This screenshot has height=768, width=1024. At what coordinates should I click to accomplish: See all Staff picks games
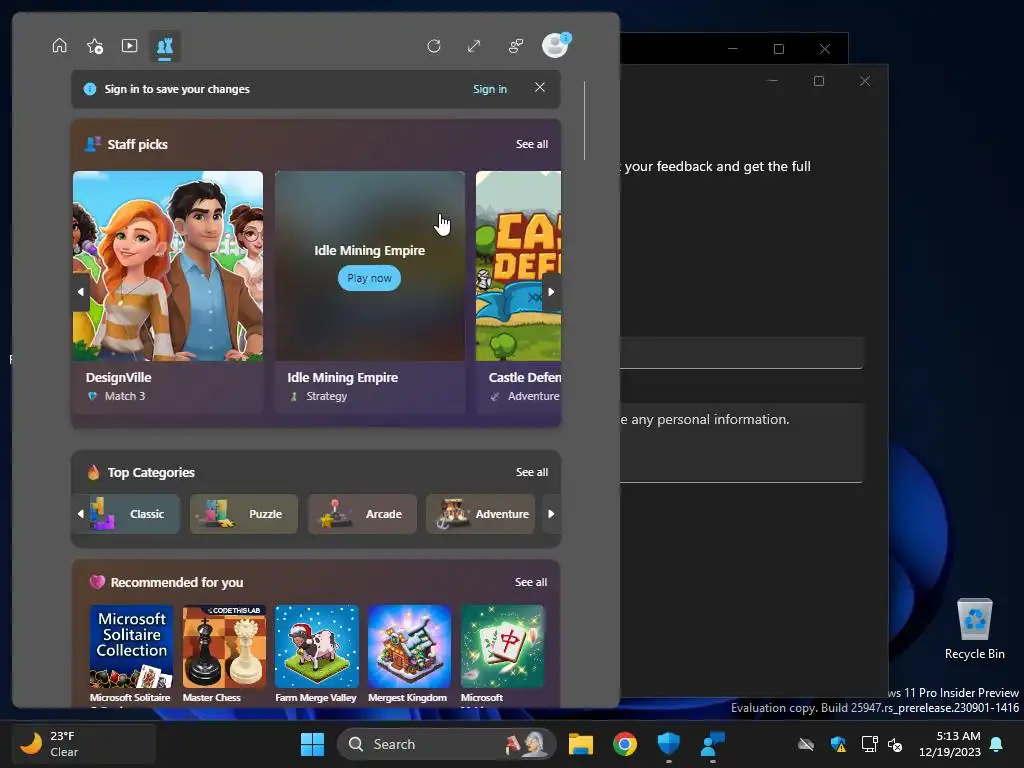[x=532, y=144]
